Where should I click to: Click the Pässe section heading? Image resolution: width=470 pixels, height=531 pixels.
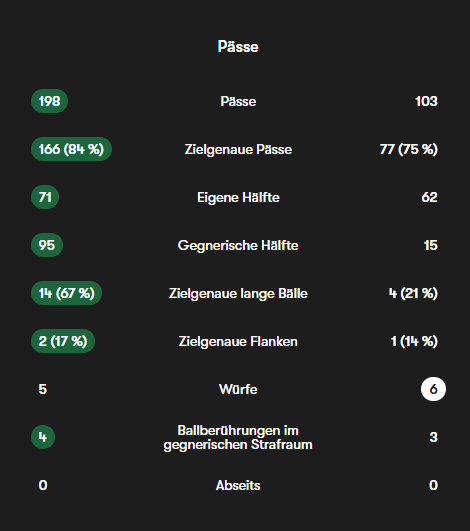(238, 47)
